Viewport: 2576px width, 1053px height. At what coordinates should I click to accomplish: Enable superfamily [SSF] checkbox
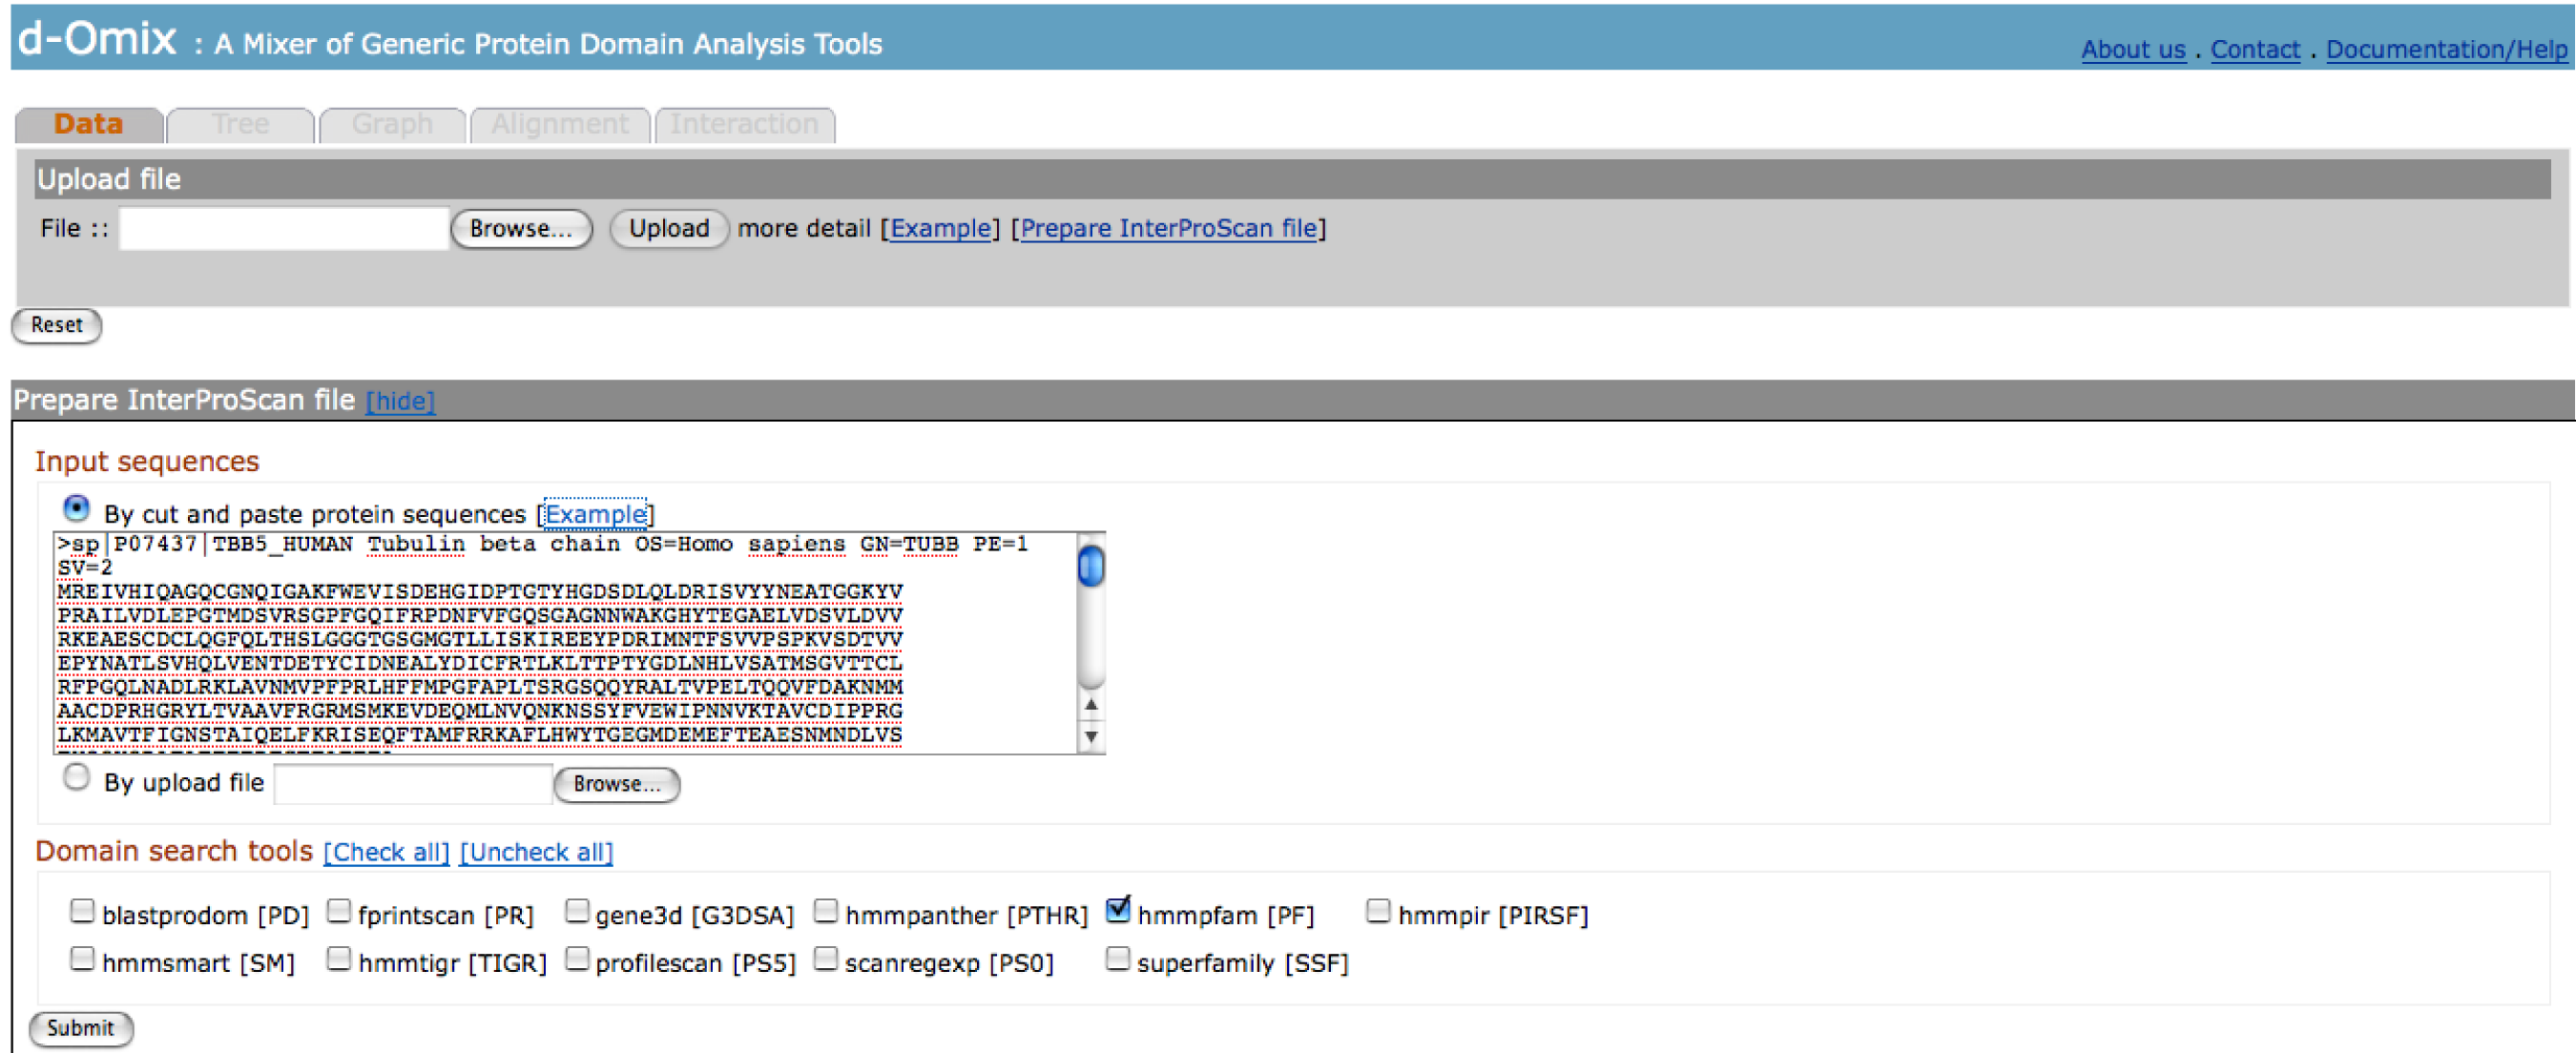tap(1118, 959)
